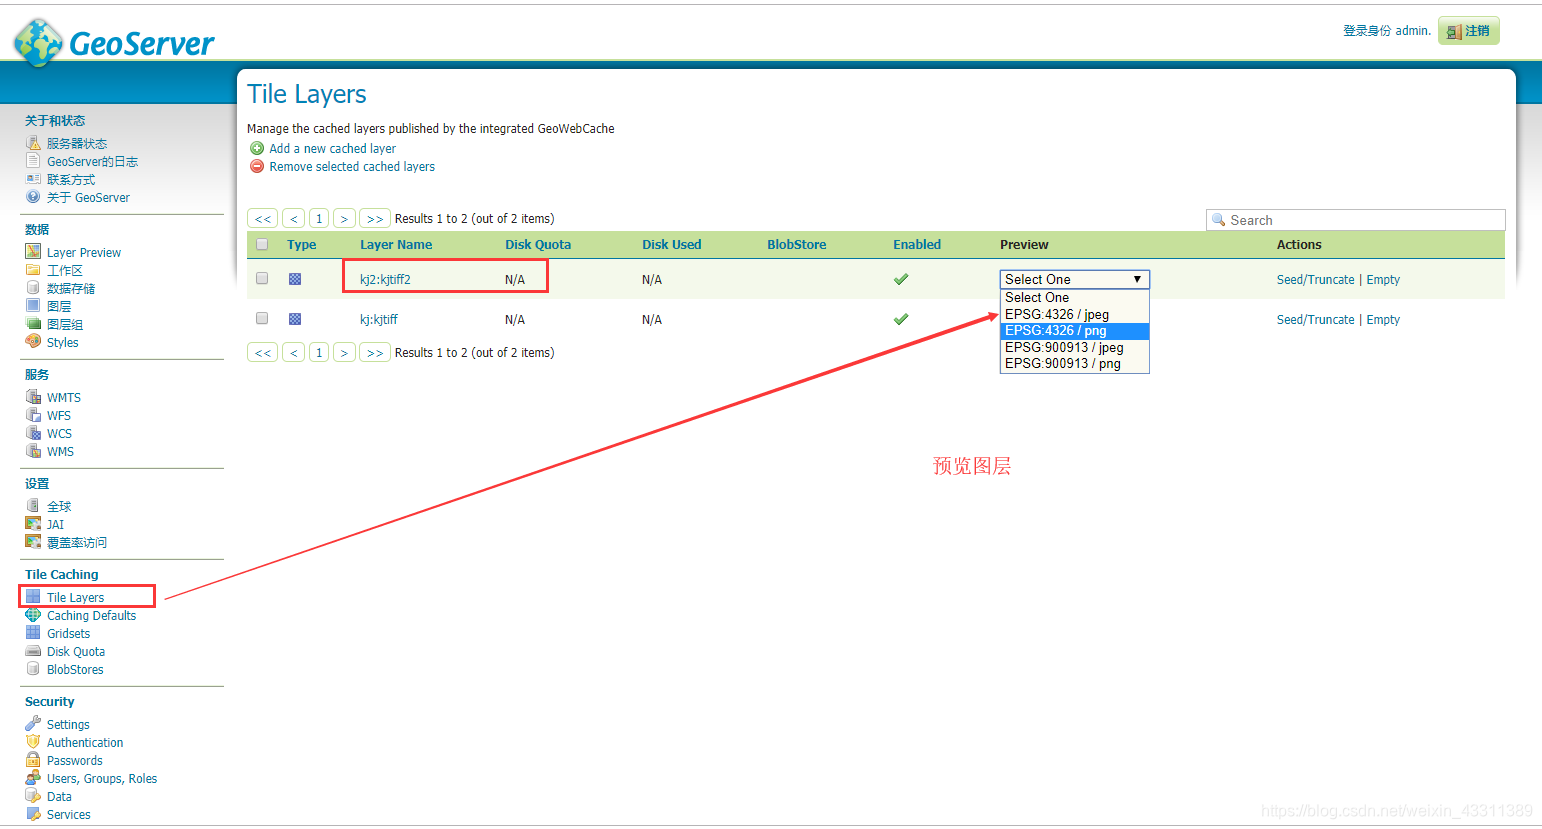Viewport: 1542px width, 829px height.
Task: Click the data stores sidebar icon
Action: (33, 288)
